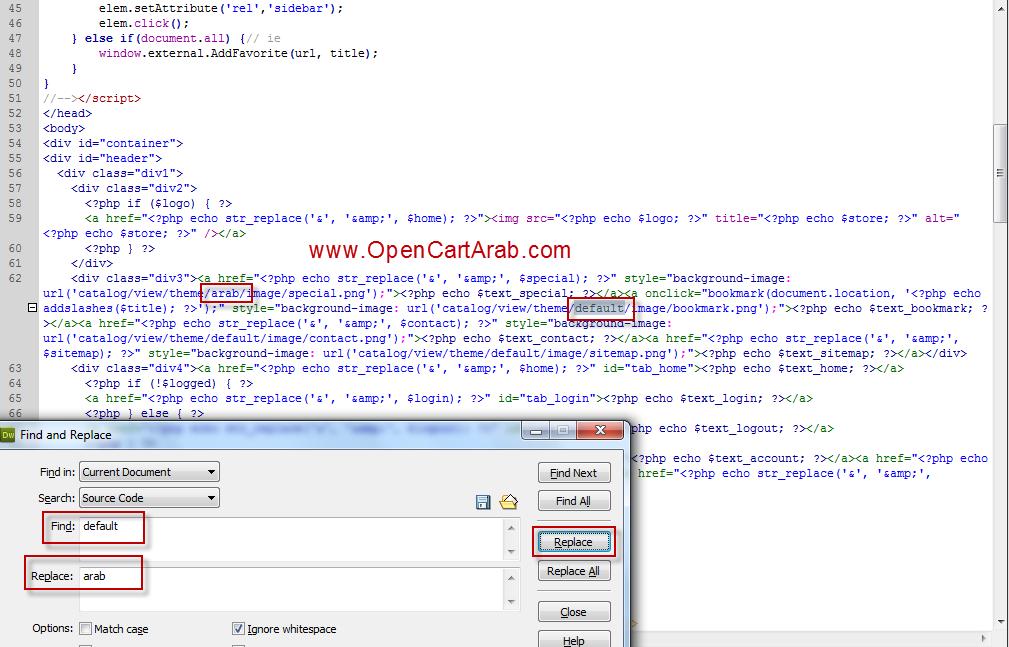Click the "<?php } else { ?>" line
This screenshot has width=1009, height=647.
(x=145, y=414)
